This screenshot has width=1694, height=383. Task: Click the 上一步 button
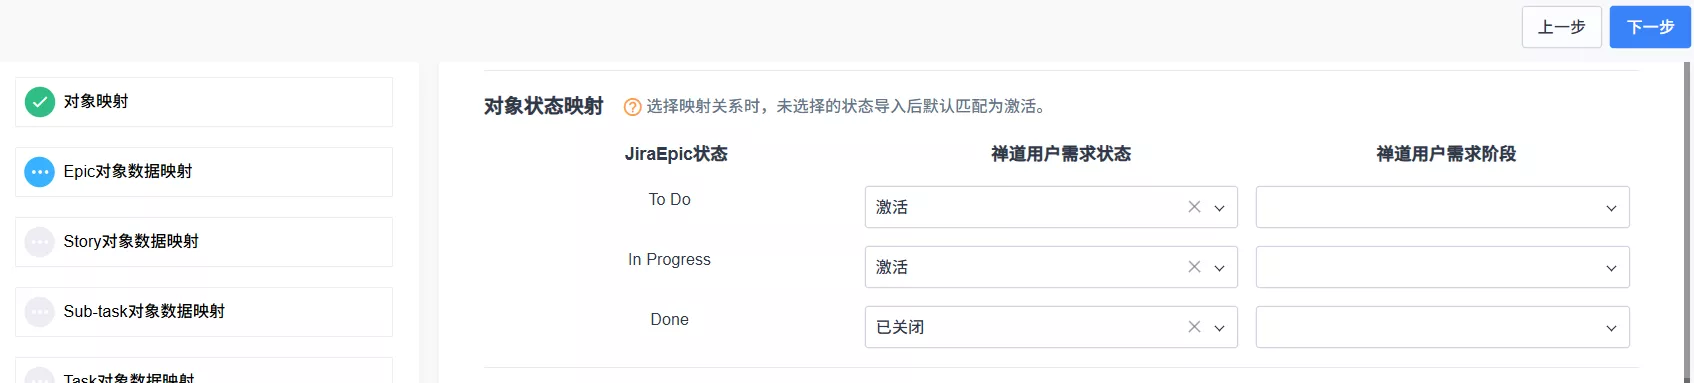pos(1561,27)
